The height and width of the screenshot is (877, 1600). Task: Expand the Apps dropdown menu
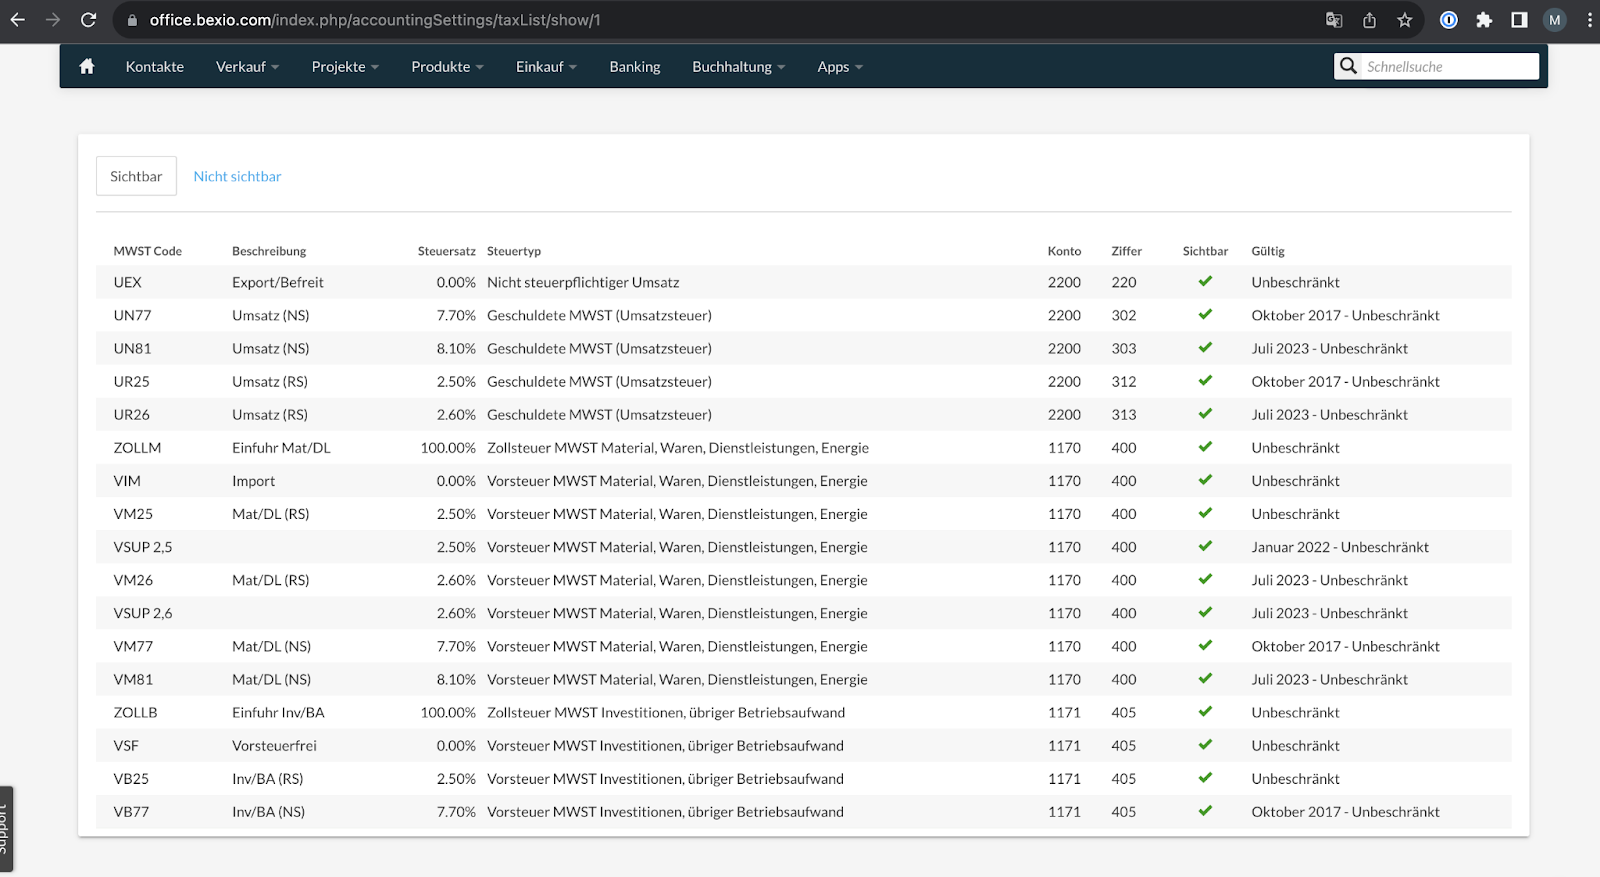[x=839, y=67]
